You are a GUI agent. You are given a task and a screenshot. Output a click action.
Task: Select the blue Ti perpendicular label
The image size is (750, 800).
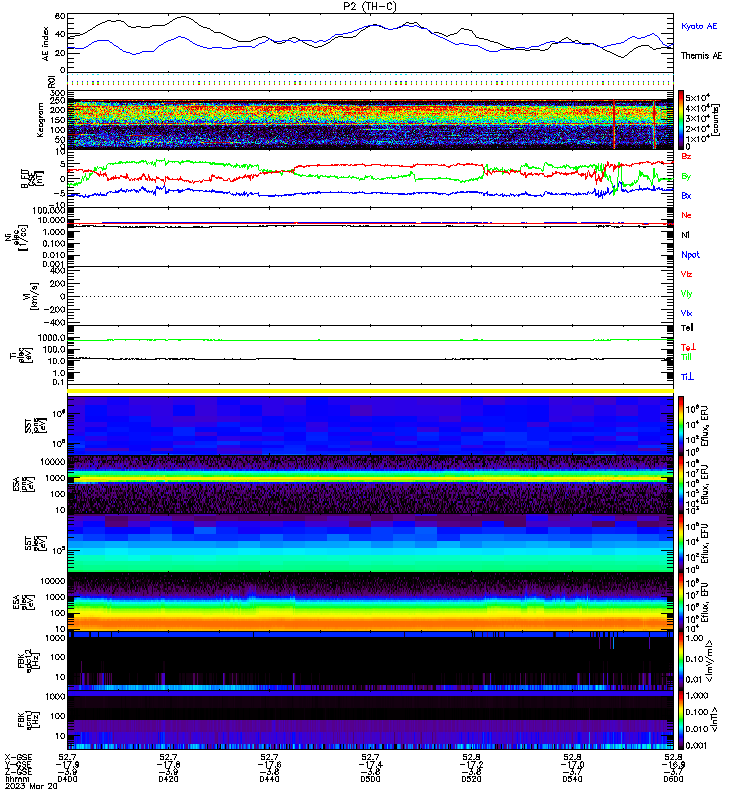pyautogui.click(x=687, y=377)
